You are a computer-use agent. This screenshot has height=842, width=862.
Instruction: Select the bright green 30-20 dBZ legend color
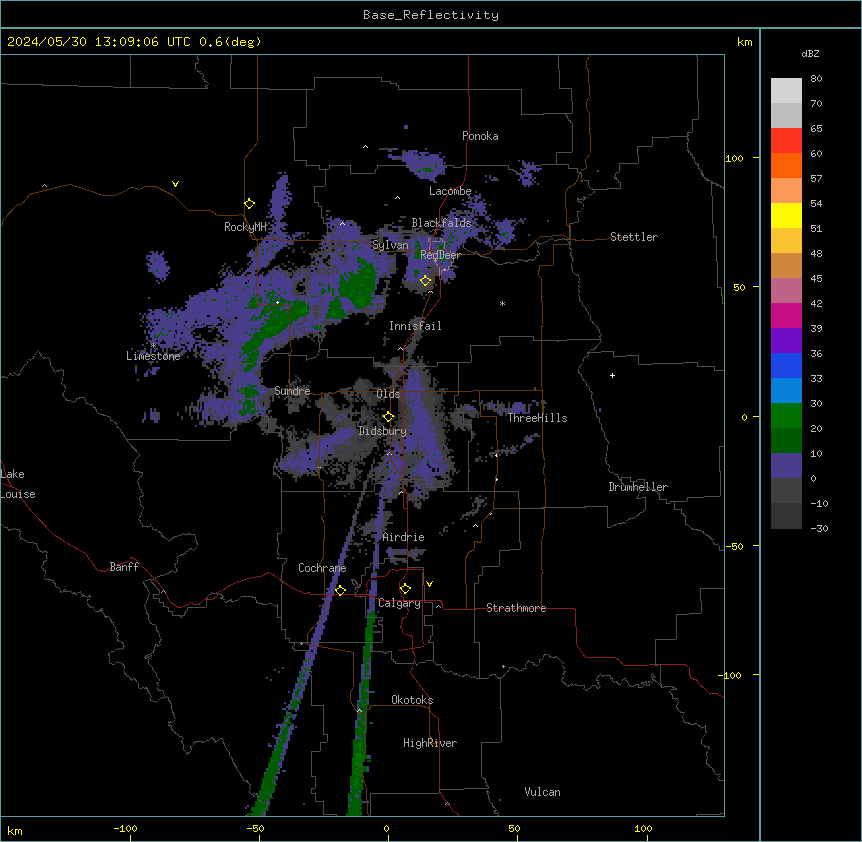[x=786, y=416]
